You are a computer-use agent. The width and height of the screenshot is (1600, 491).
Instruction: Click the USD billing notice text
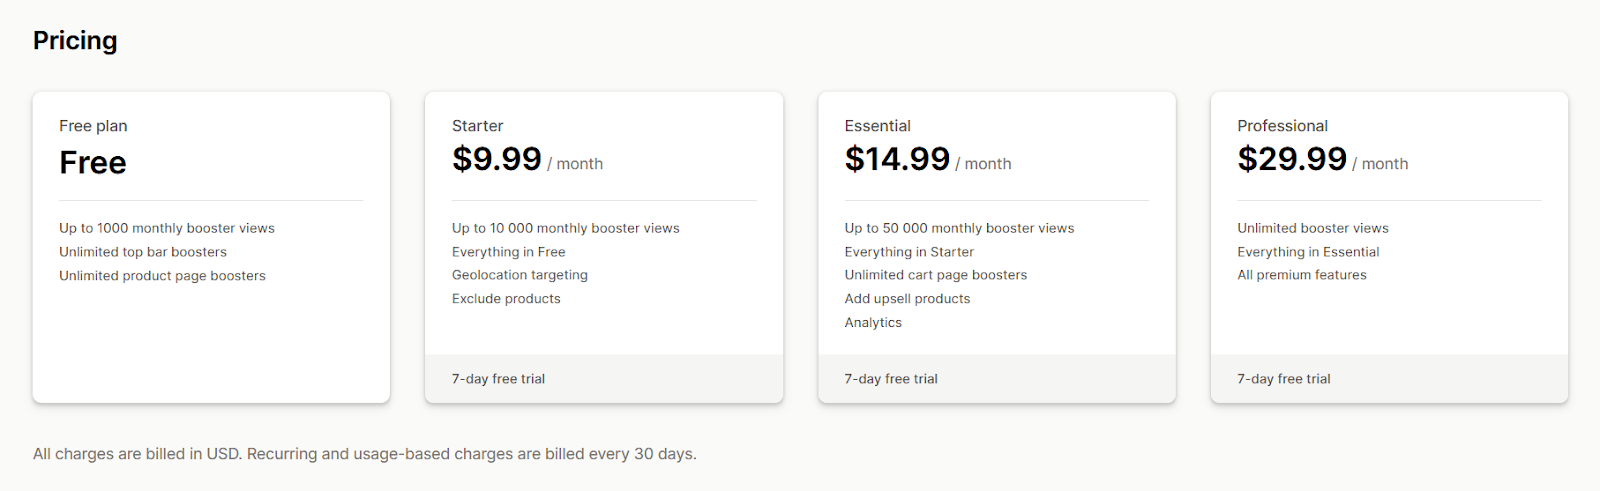pos(365,454)
